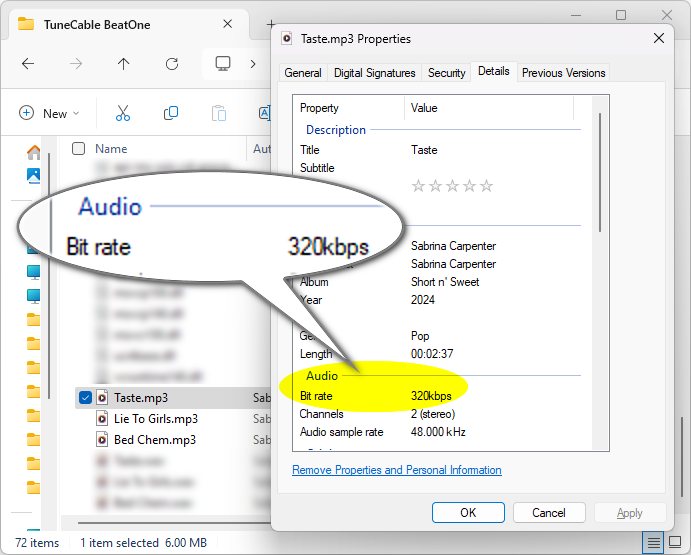The width and height of the screenshot is (691, 555).
Task: Click the Author column header in Explorer
Action: [x=261, y=149]
